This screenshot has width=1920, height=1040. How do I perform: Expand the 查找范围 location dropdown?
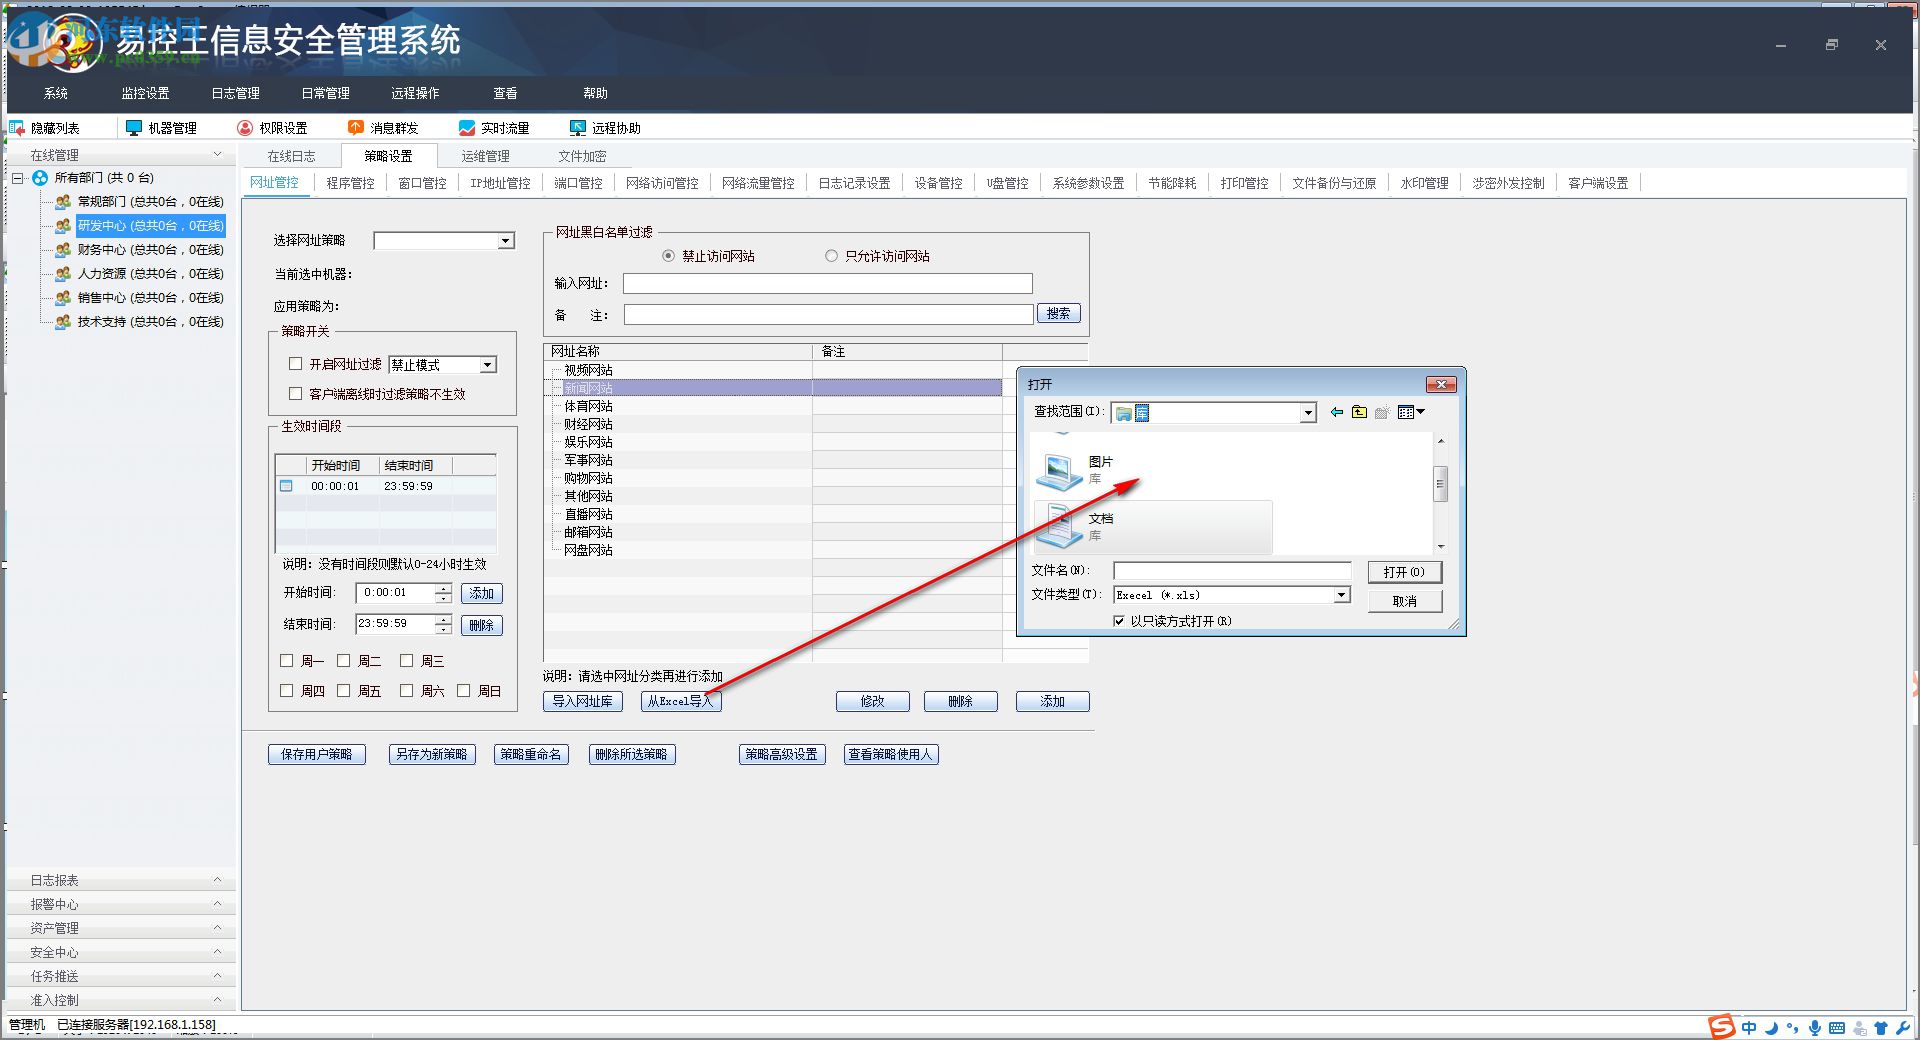coord(1308,413)
